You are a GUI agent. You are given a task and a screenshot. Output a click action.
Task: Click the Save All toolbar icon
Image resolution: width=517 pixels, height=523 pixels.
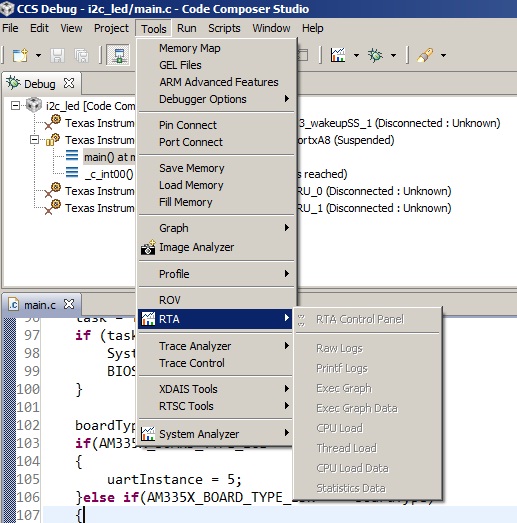(81, 55)
